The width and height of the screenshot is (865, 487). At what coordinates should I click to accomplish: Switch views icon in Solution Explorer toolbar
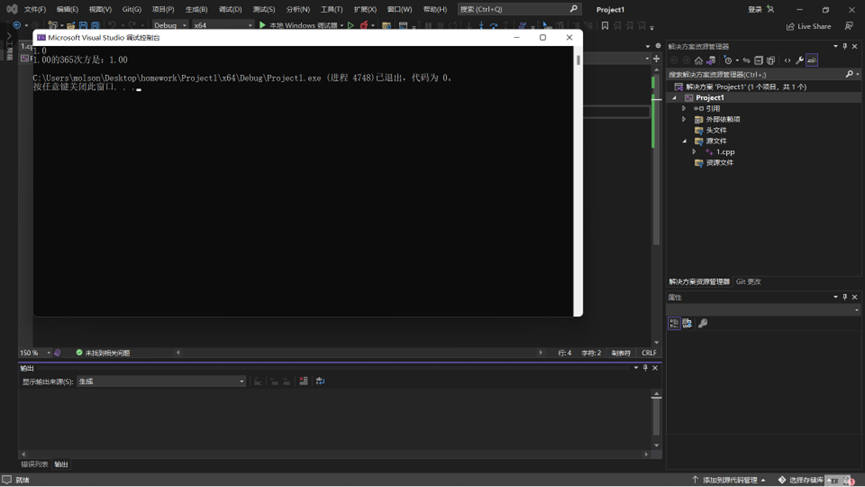[711, 61]
